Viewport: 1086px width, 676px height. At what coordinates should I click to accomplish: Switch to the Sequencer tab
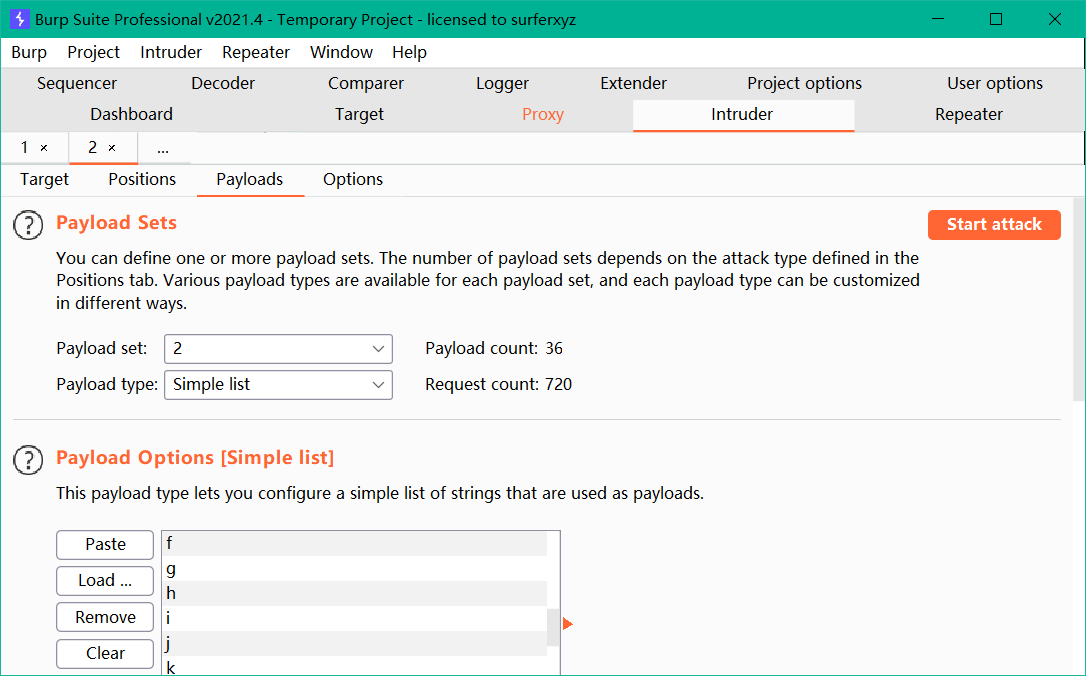click(77, 83)
